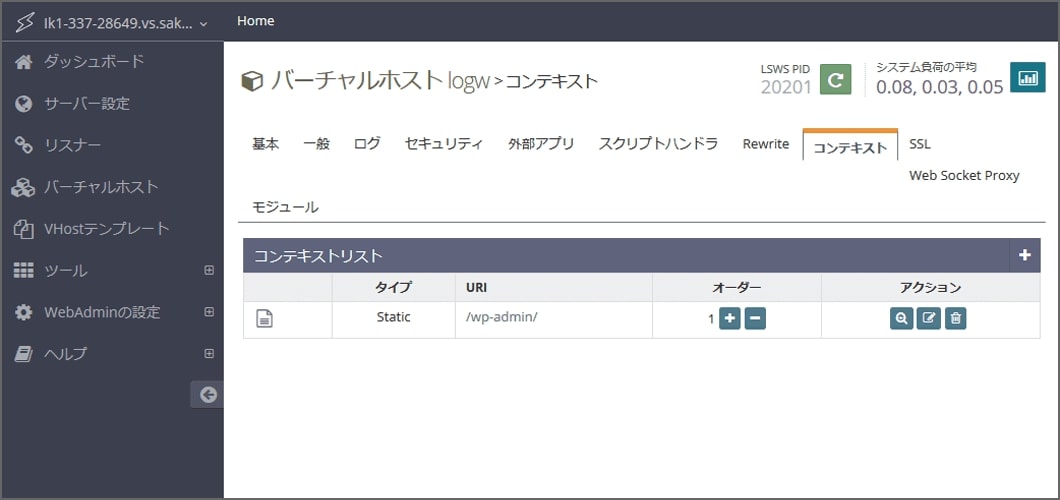Decrease order of /wp-admin/ context
The width and height of the screenshot is (1060, 500).
(x=755, y=319)
